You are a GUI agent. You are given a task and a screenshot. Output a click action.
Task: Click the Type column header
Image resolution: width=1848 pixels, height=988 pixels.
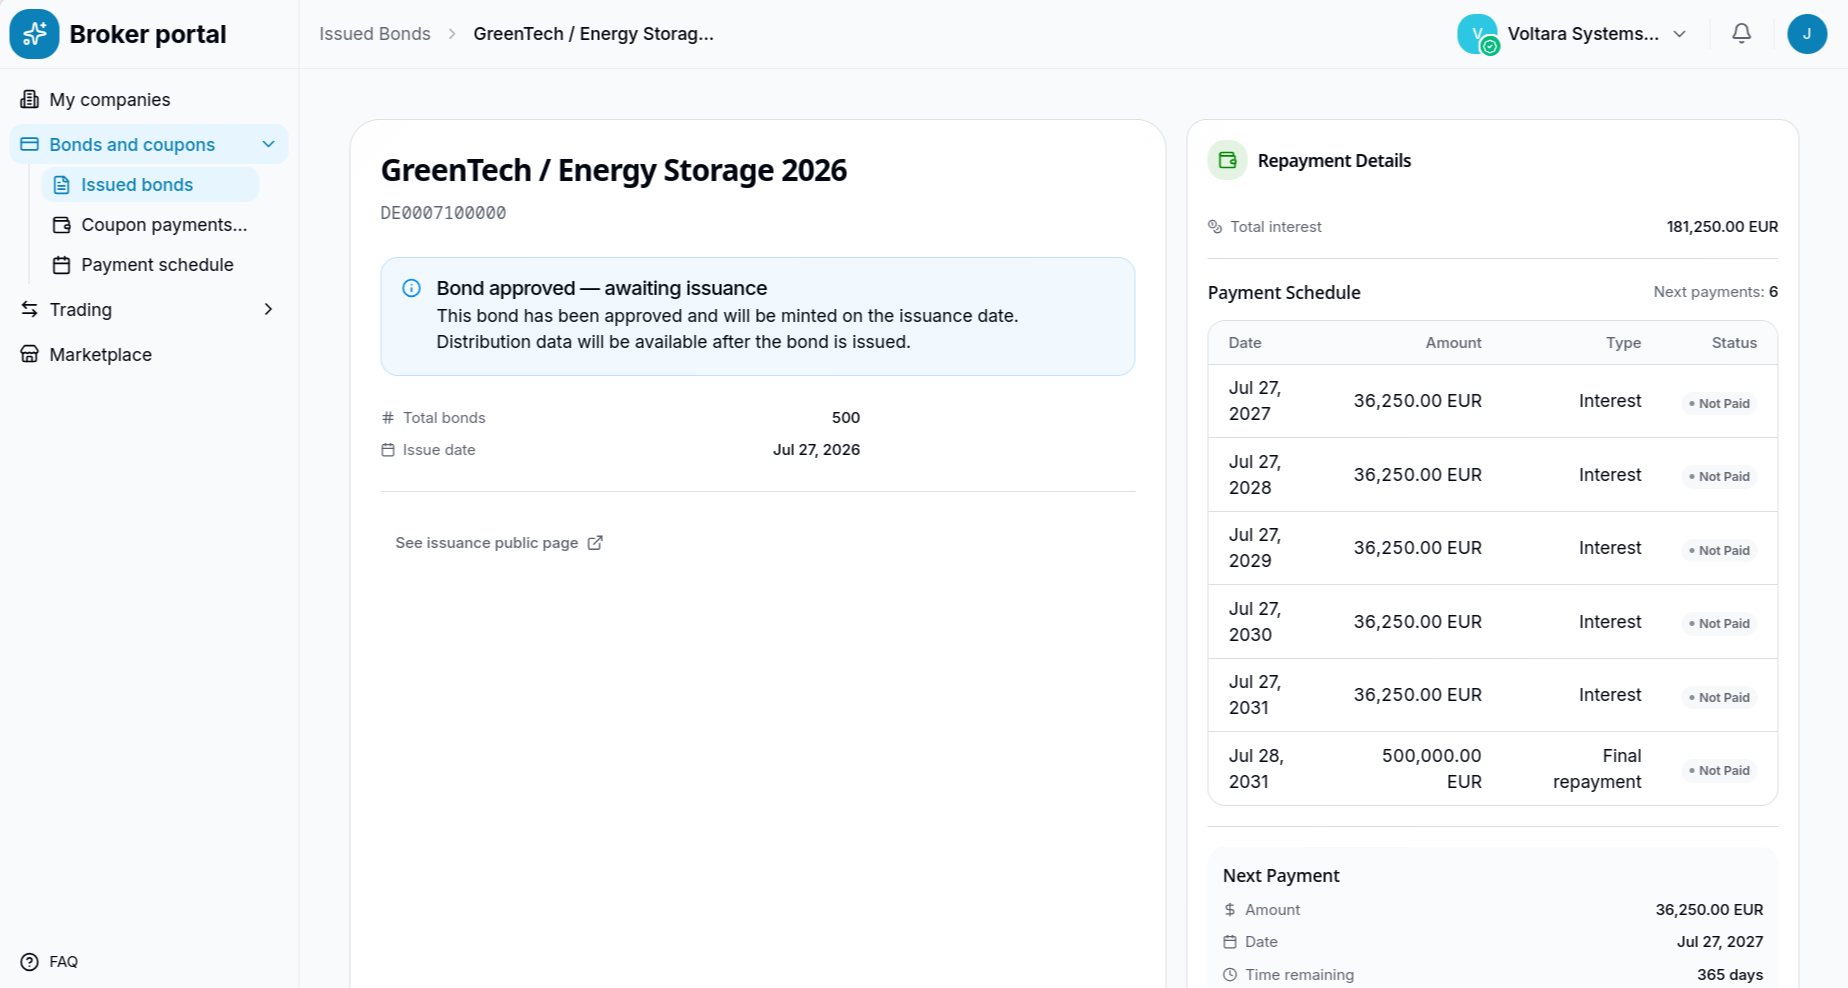coord(1624,343)
